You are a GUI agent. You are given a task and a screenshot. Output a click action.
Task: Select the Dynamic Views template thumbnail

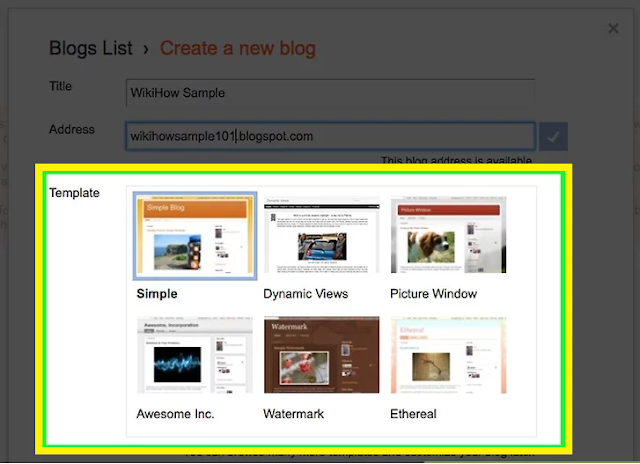322,235
